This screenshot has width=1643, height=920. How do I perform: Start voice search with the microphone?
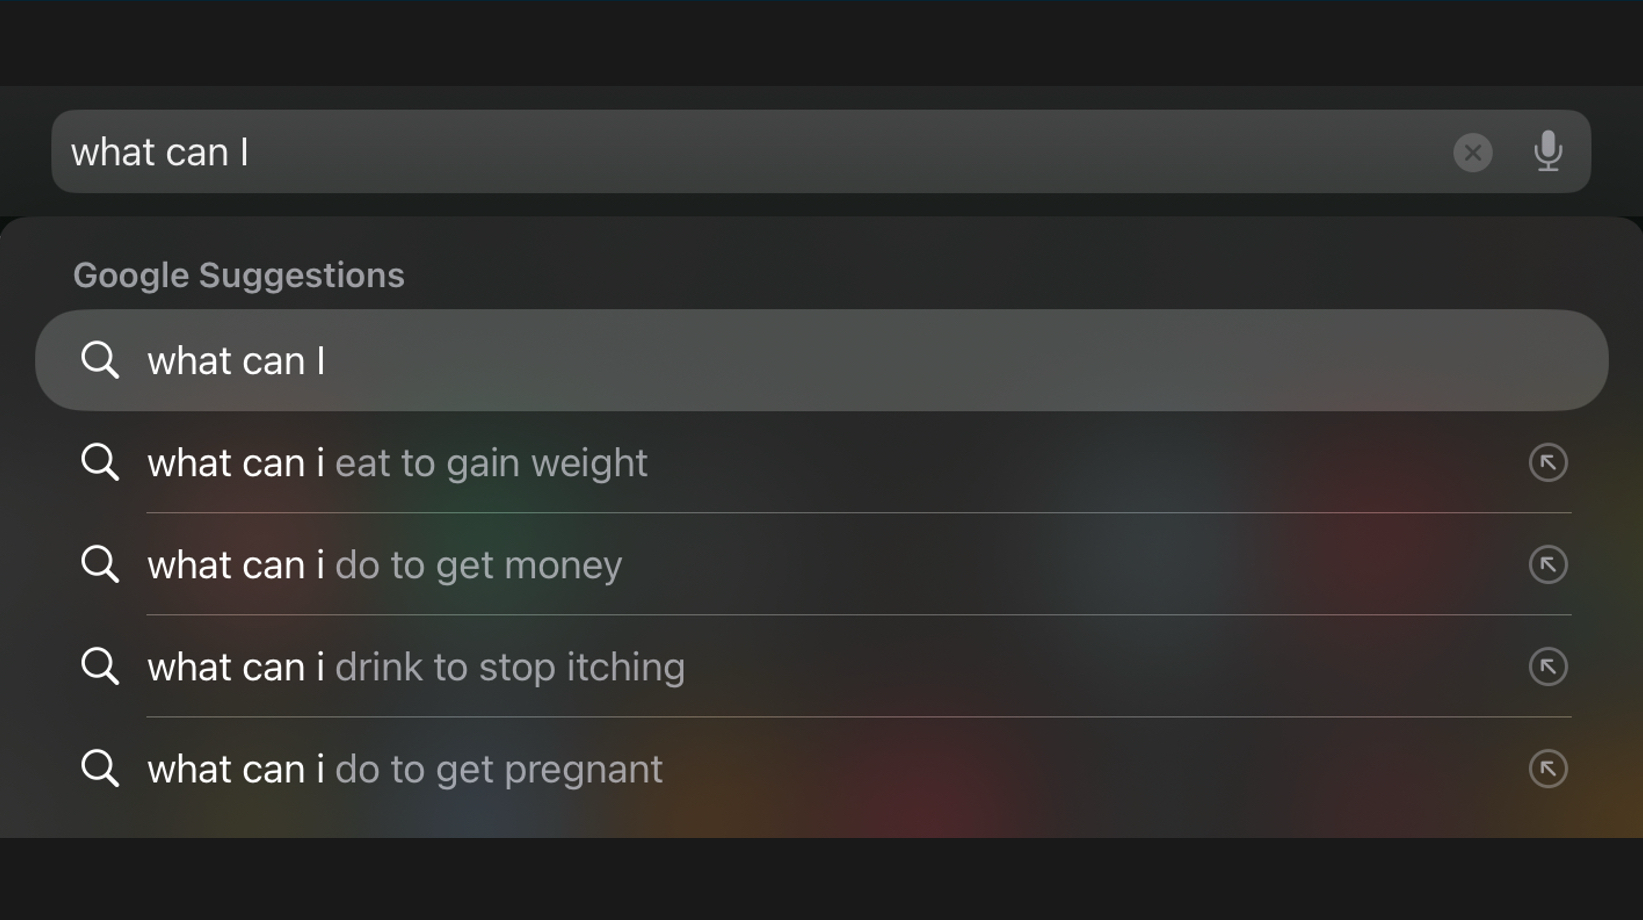1548,152
